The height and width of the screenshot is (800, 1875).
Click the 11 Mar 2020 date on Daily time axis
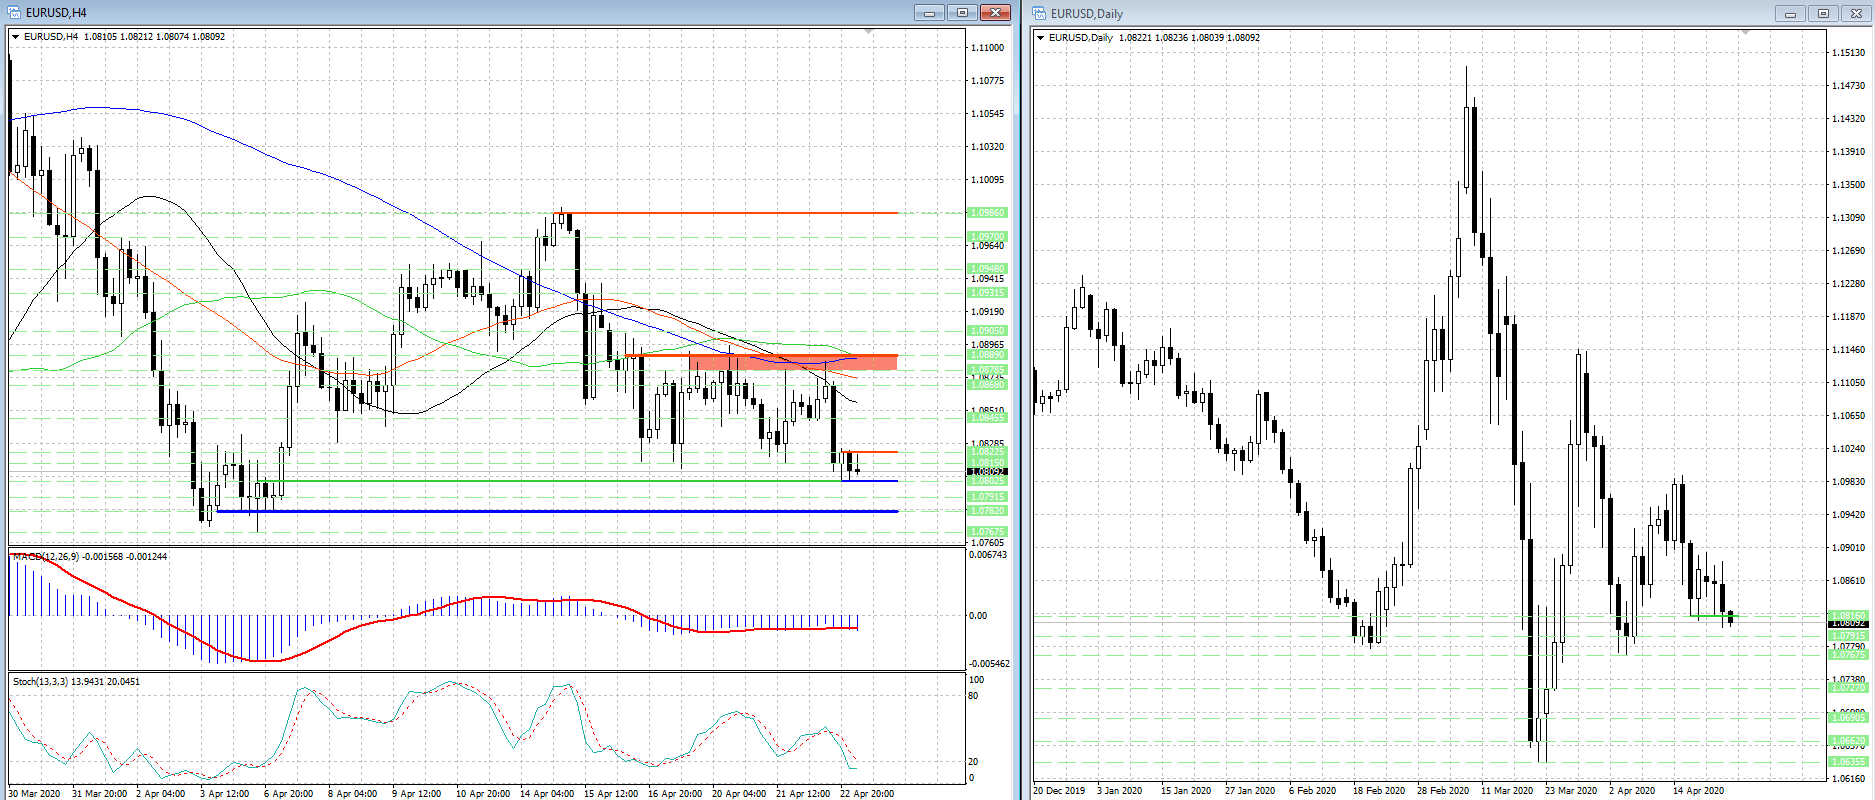pos(1507,791)
